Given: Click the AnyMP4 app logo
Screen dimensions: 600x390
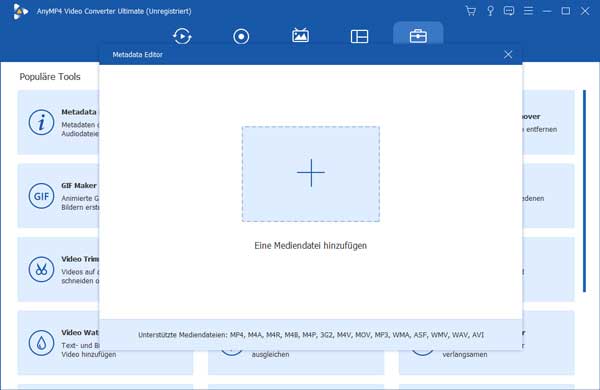Looking at the screenshot, I should pyautogui.click(x=20, y=11).
